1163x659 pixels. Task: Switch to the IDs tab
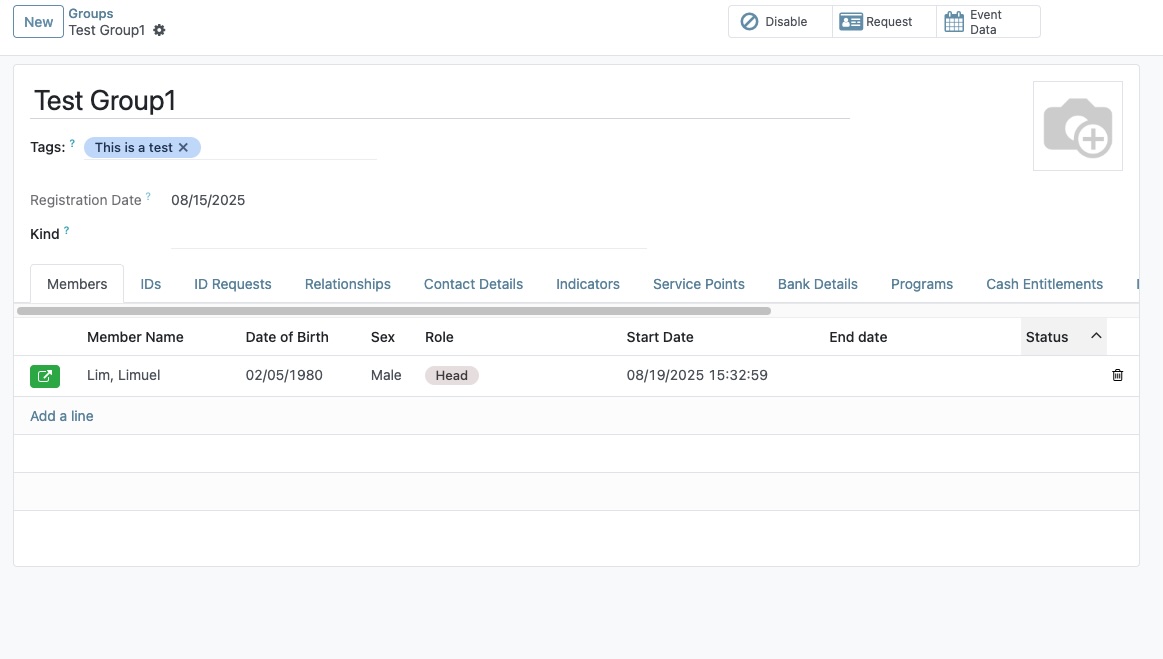[151, 284]
